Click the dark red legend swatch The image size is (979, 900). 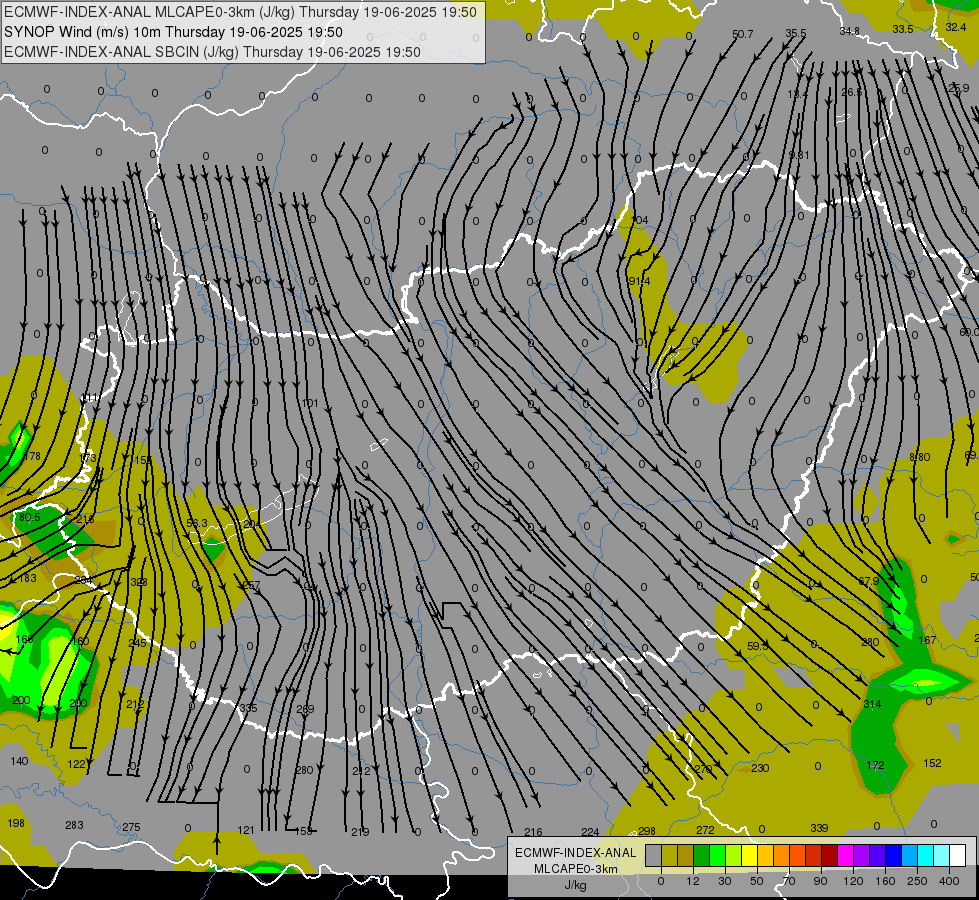(x=829, y=855)
